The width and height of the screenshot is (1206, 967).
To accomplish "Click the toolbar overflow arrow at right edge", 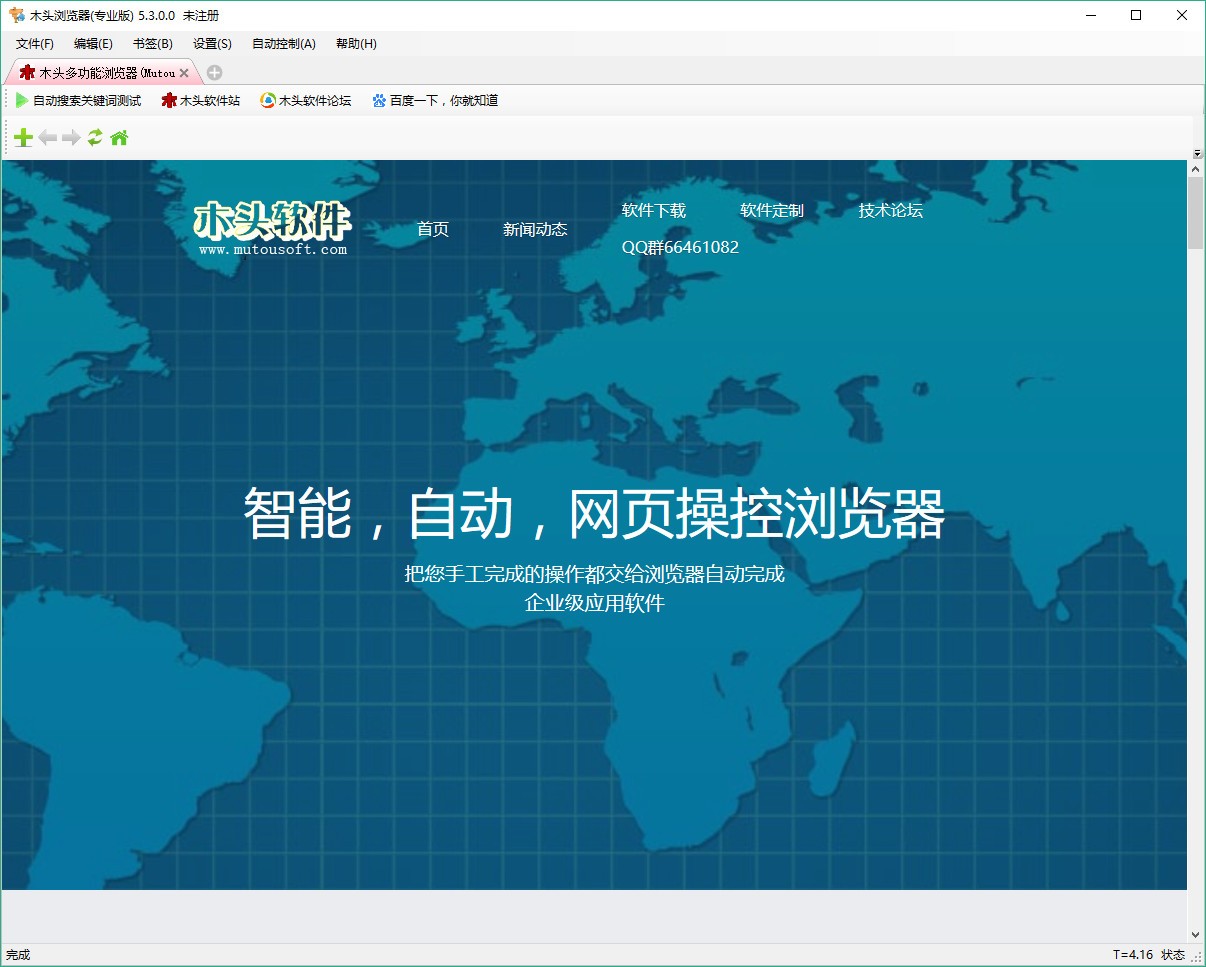I will (1197, 153).
